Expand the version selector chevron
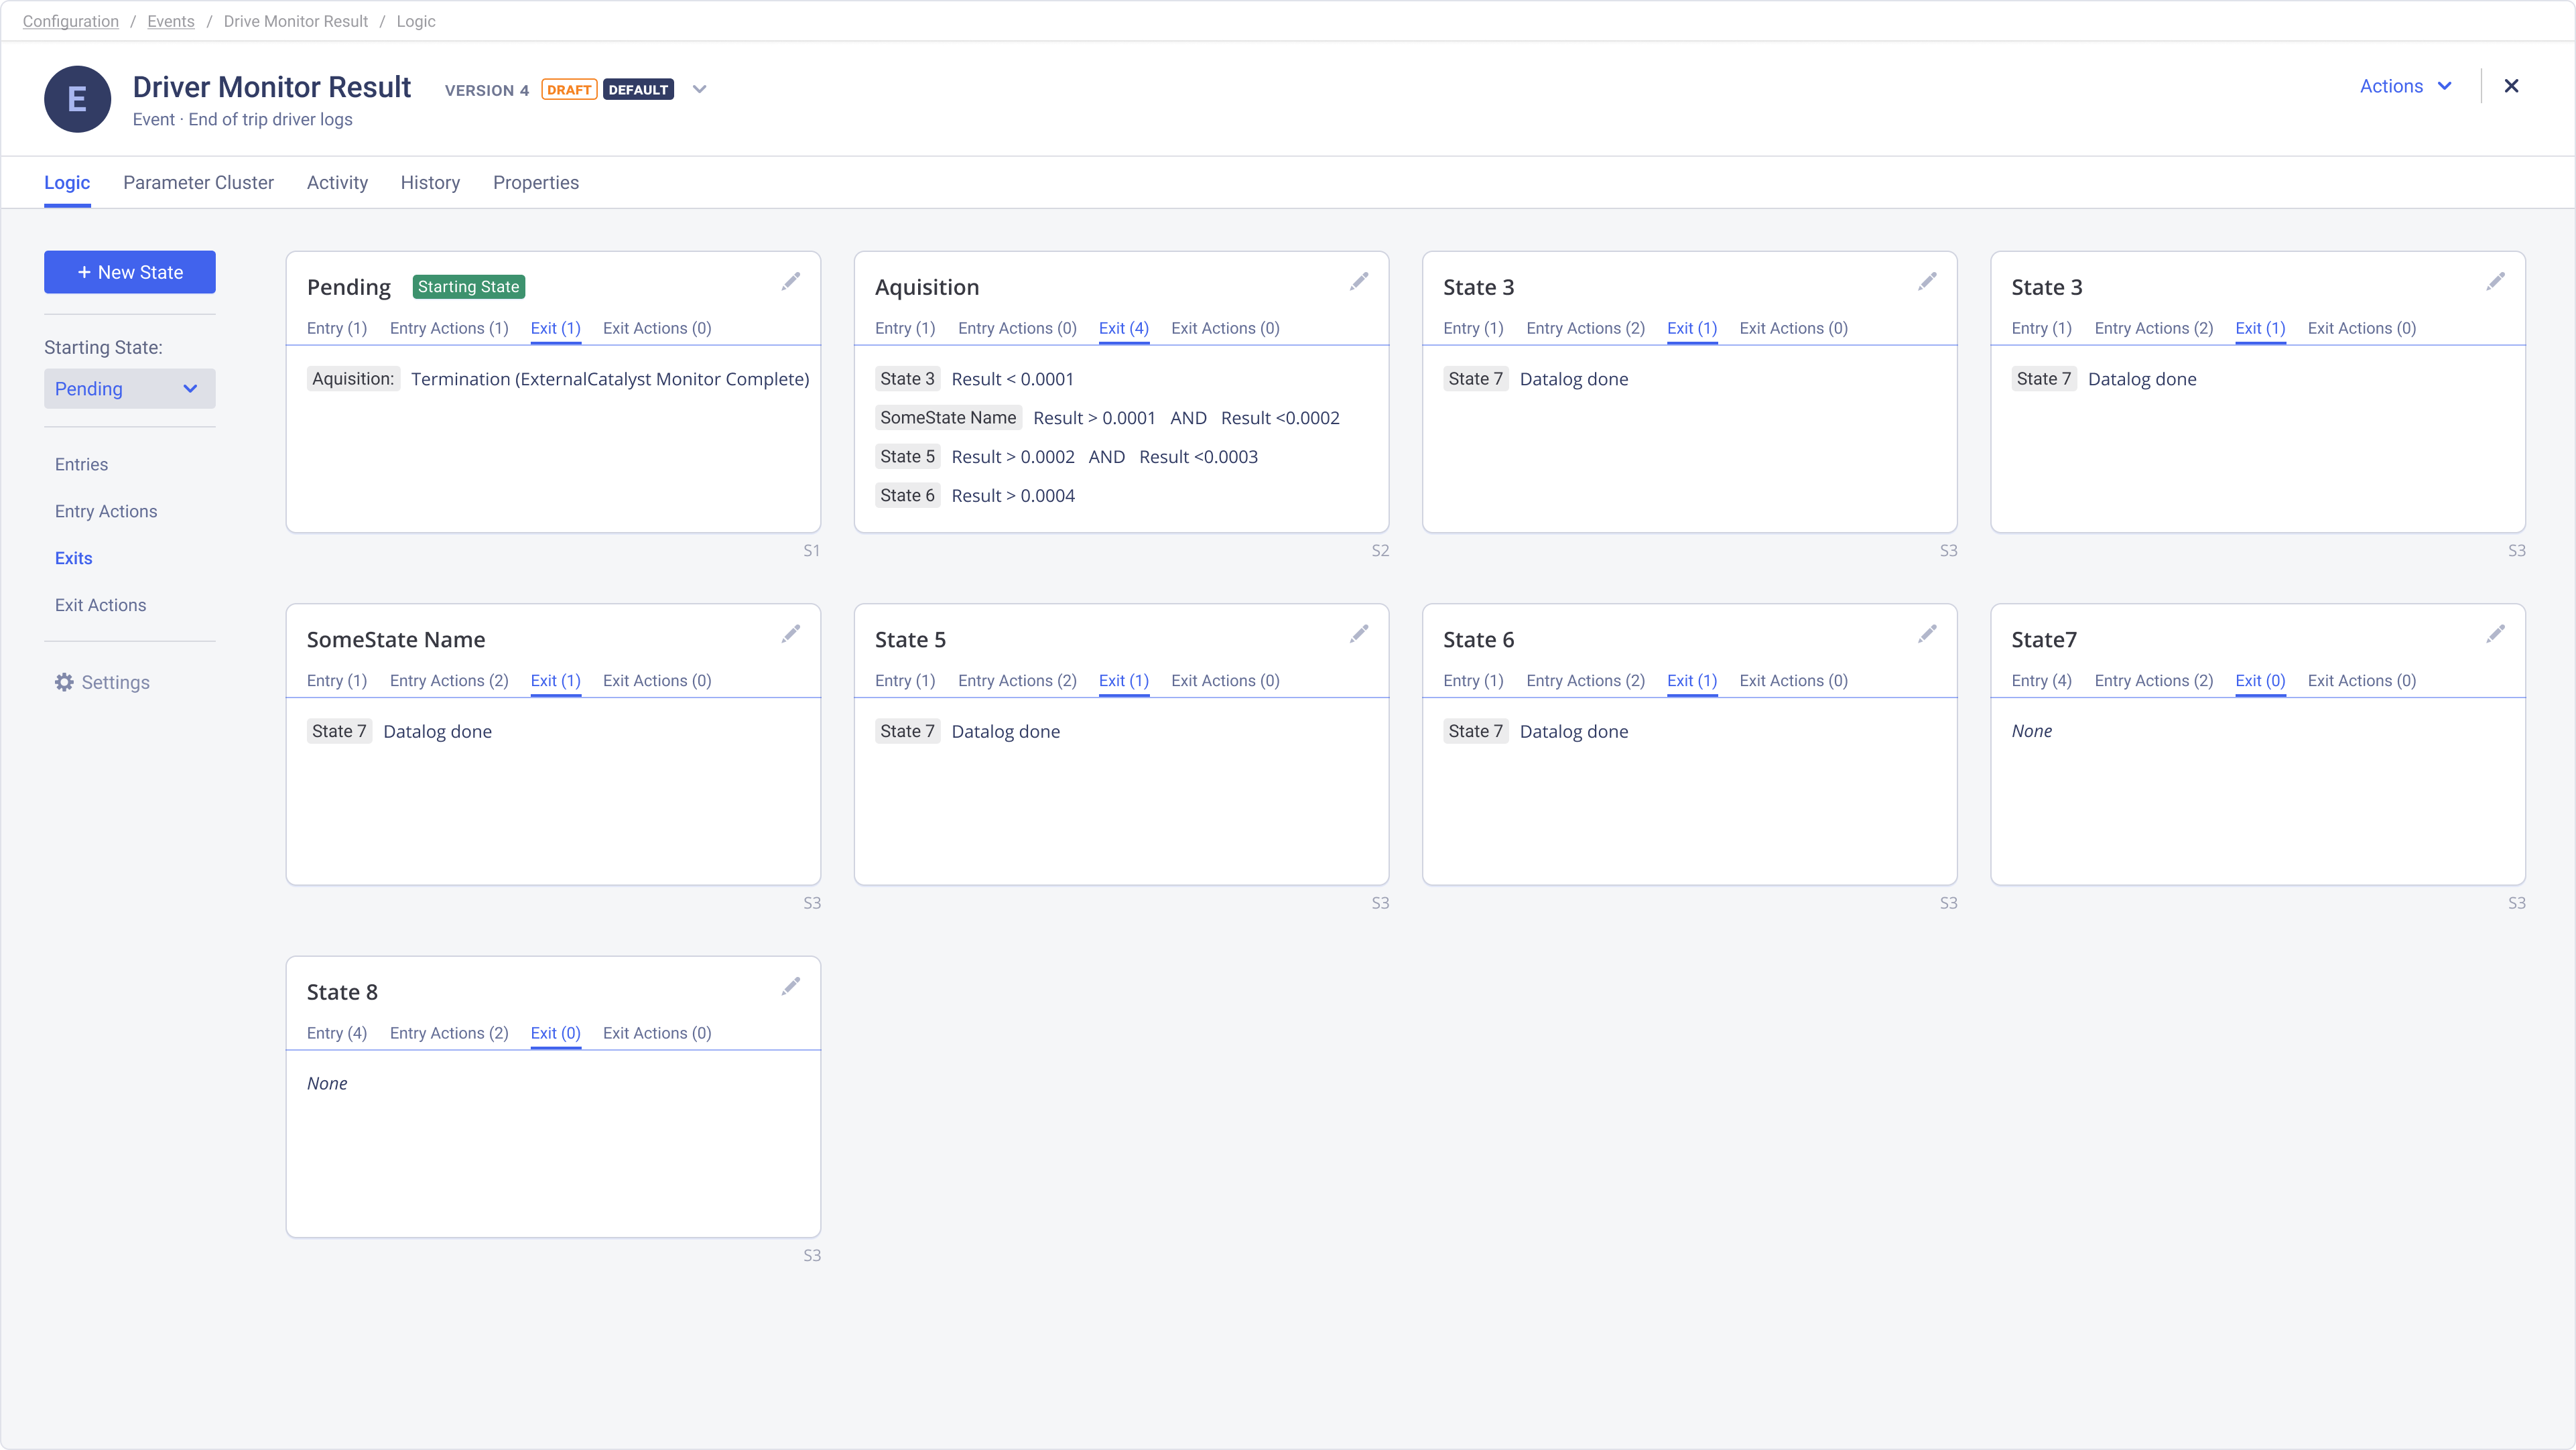The image size is (2576, 1450). [x=699, y=89]
